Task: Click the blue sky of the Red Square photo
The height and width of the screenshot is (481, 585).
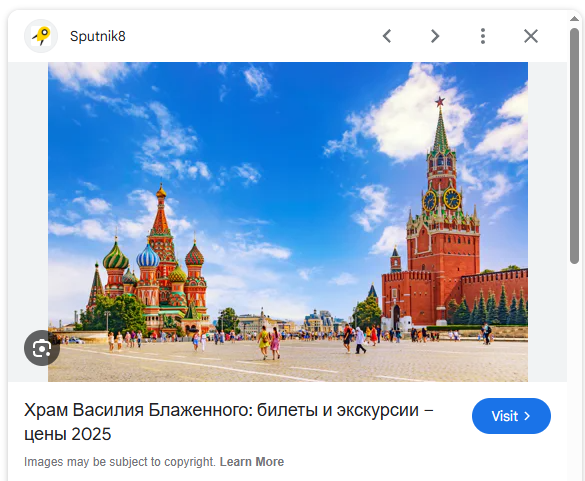Action: 284,131
